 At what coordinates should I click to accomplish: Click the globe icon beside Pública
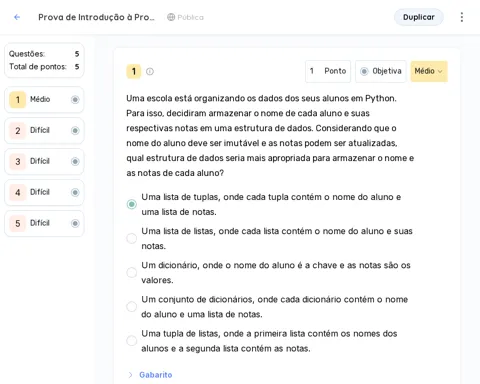coord(171,17)
